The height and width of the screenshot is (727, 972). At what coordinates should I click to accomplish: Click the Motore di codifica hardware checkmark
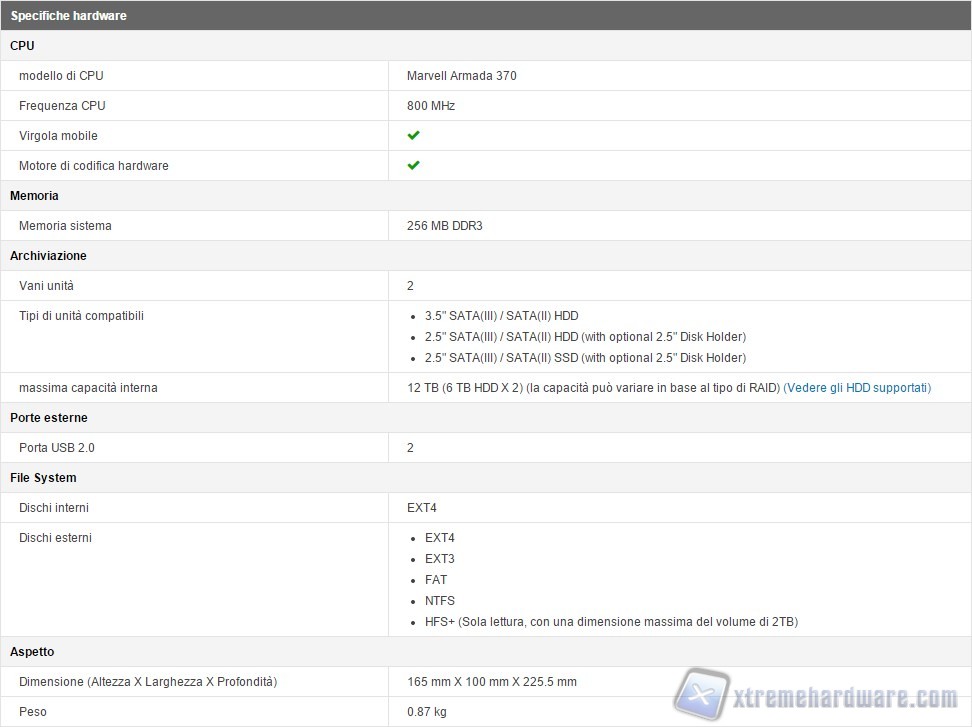[413, 165]
